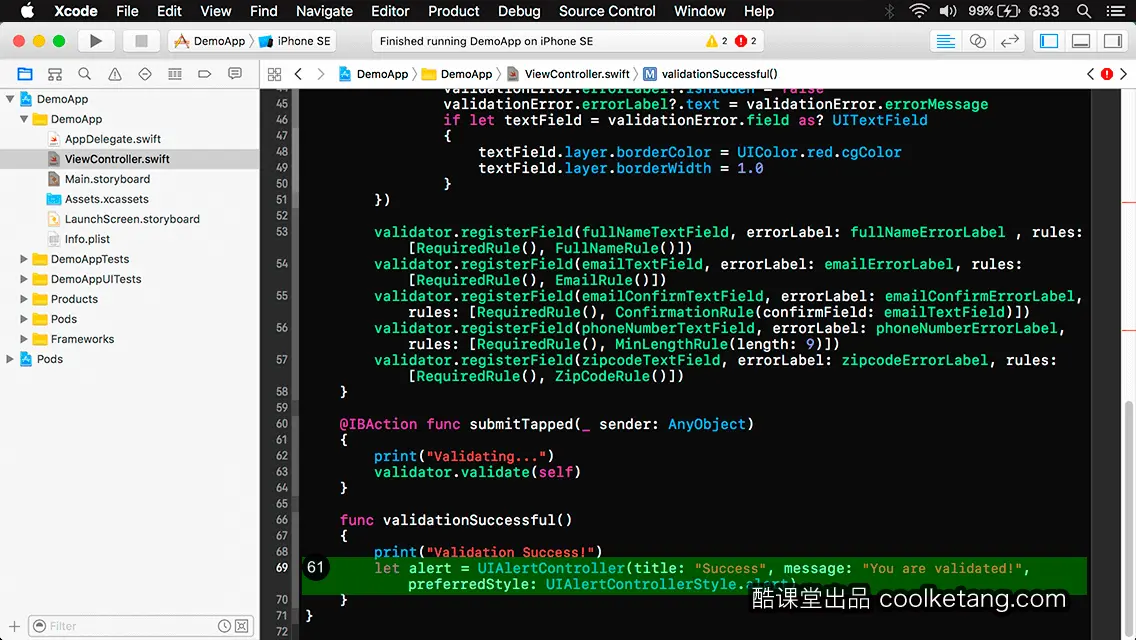Expand the DemoAppTests folder
The width and height of the screenshot is (1136, 640).
point(24,259)
